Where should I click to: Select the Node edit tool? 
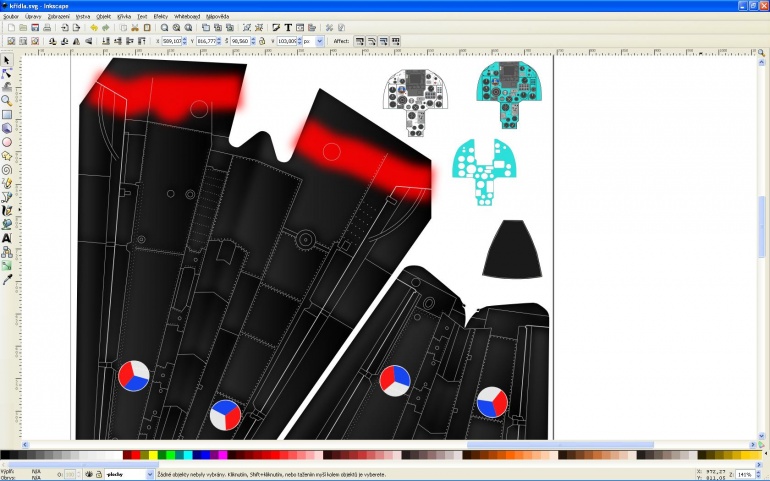[x=7, y=74]
